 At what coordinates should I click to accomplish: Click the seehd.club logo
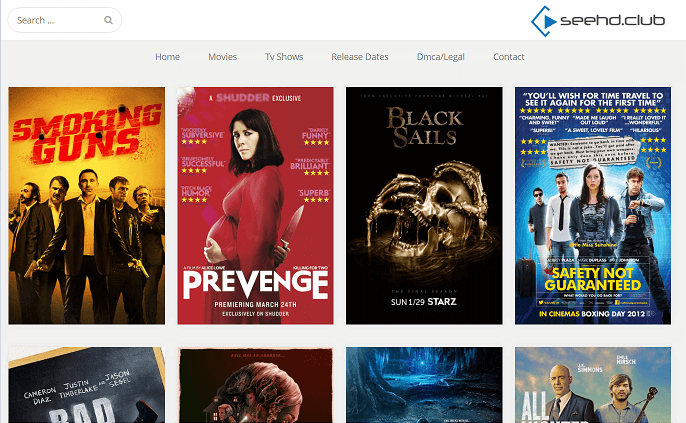tap(598, 21)
